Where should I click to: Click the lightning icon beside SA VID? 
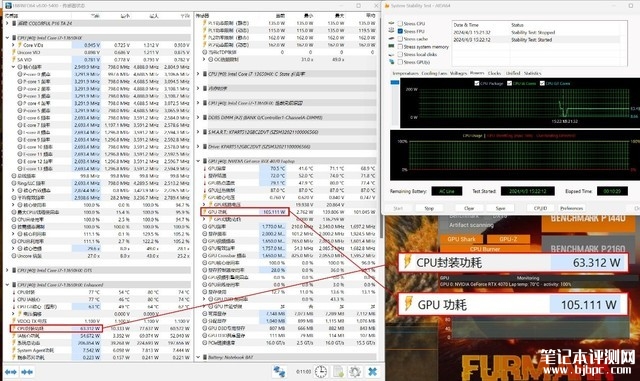click(13, 60)
